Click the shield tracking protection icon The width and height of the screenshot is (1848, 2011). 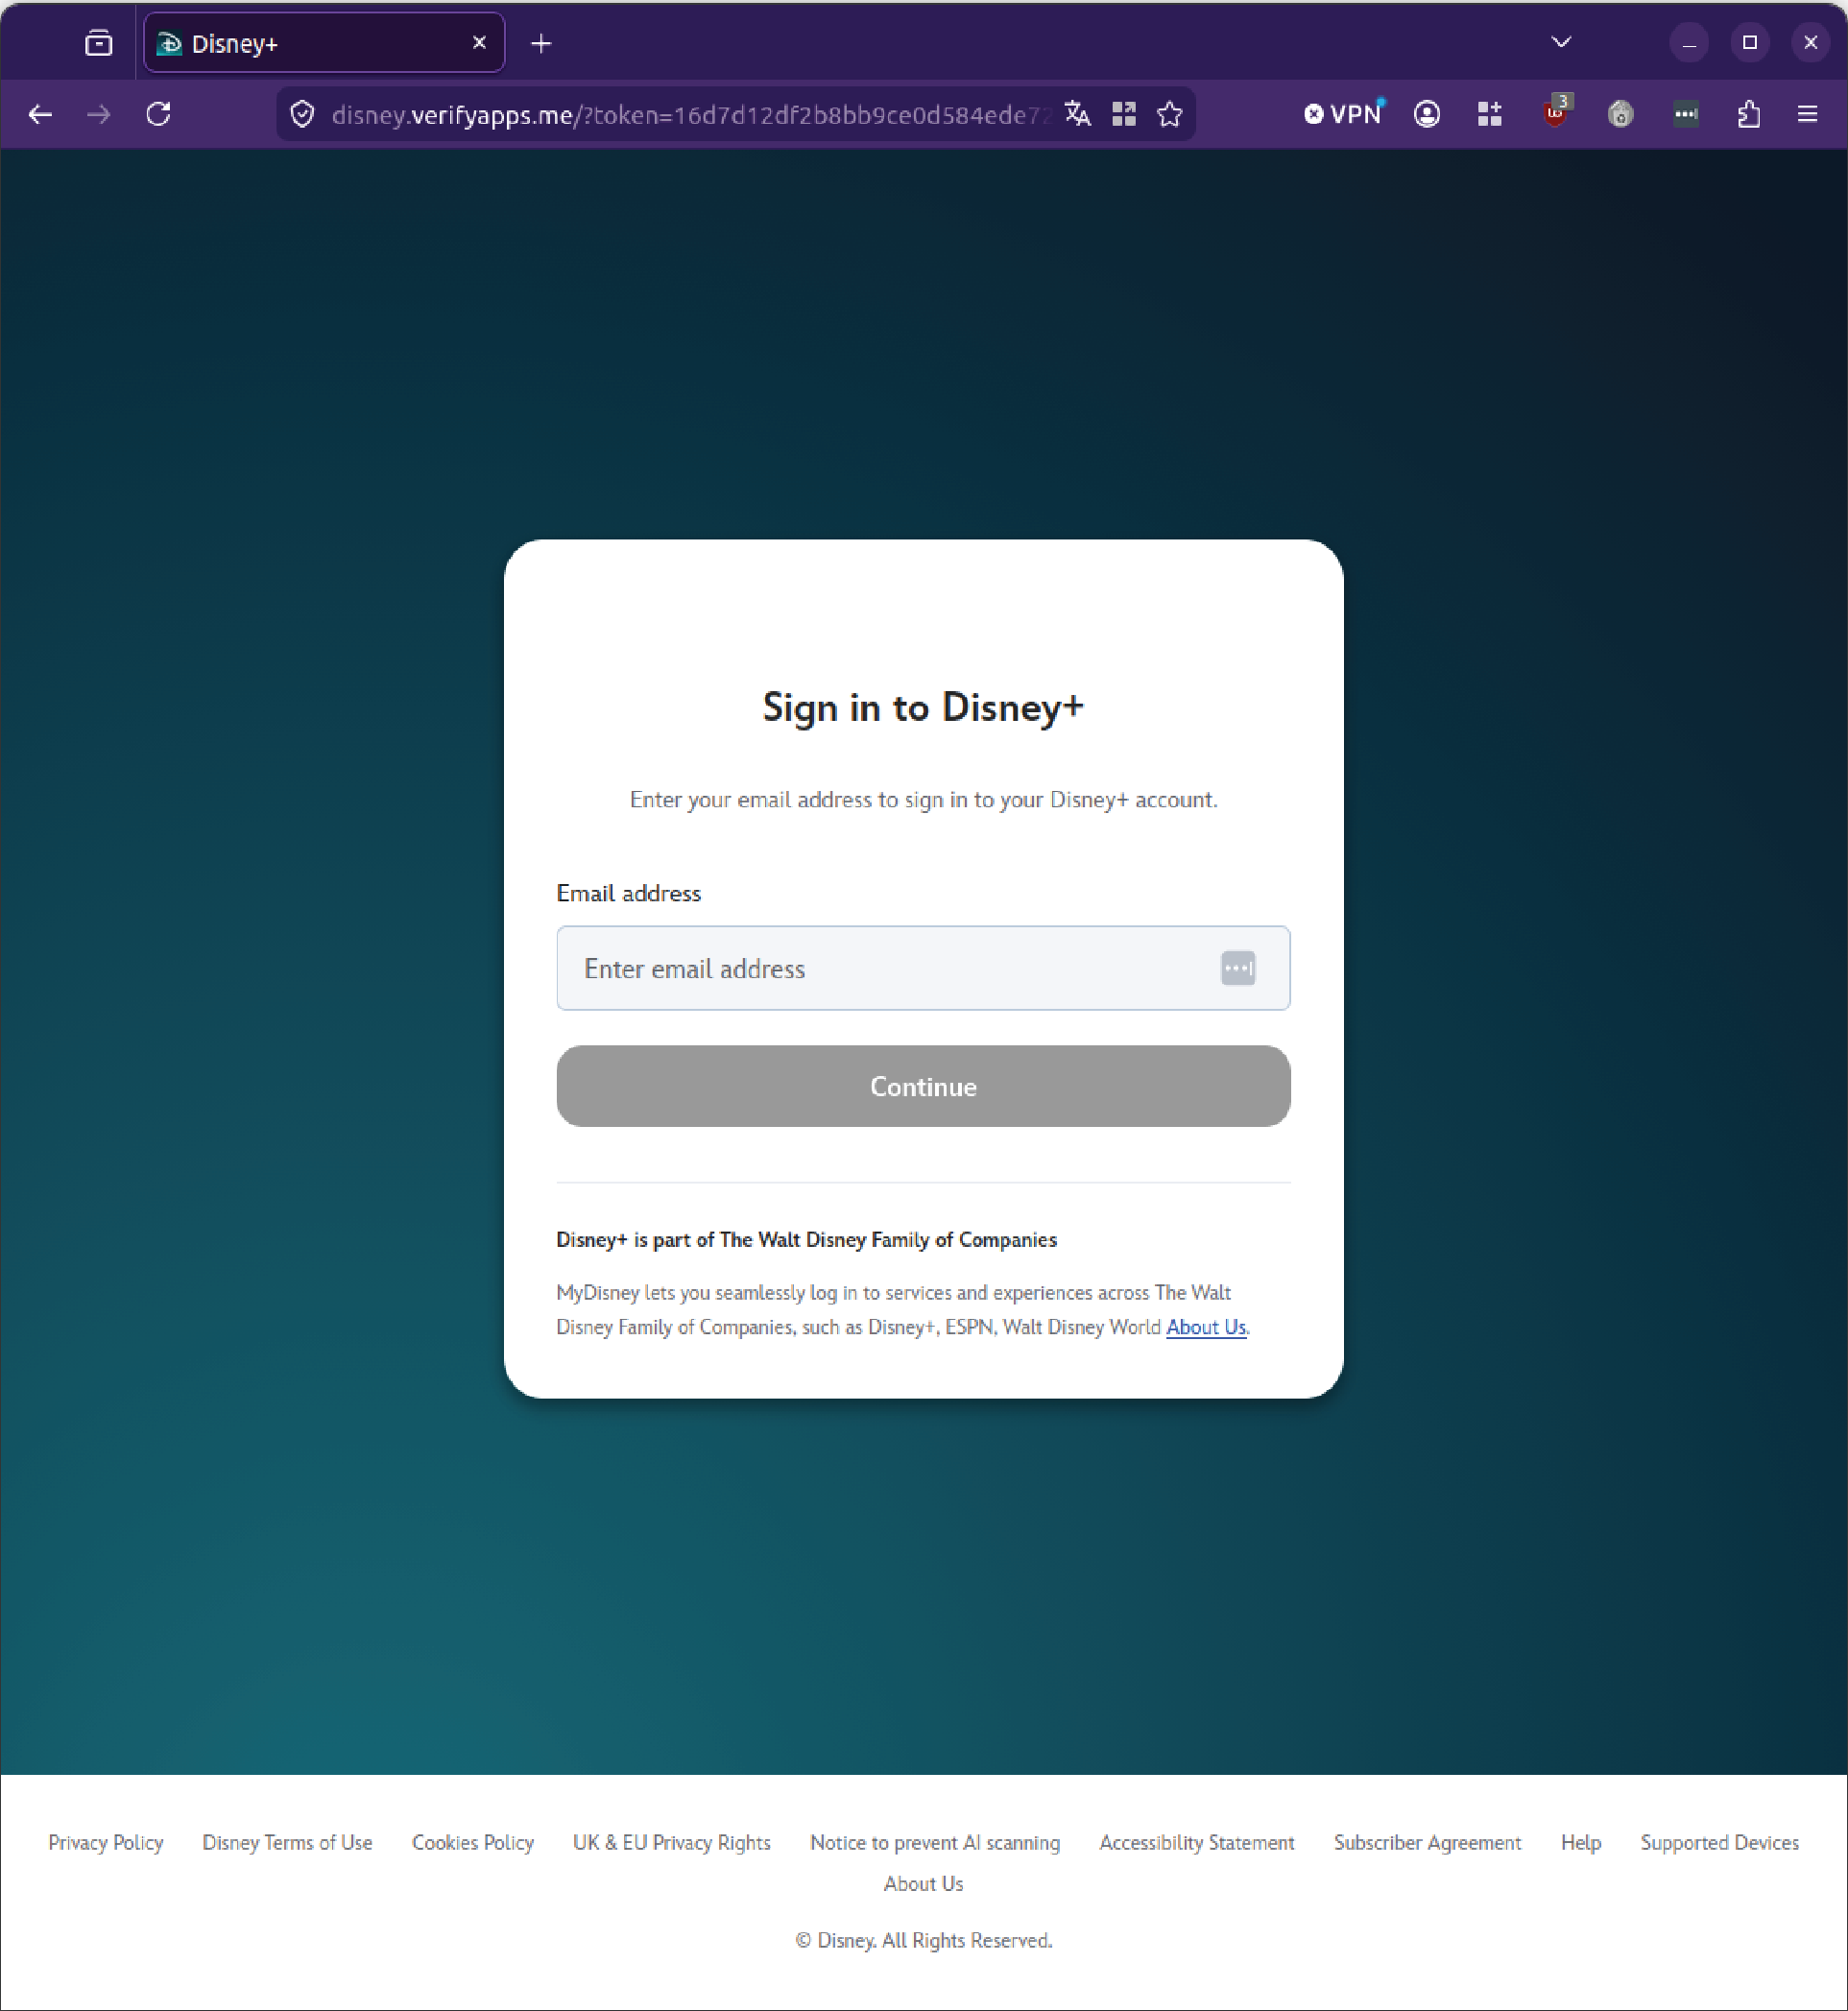coord(302,114)
